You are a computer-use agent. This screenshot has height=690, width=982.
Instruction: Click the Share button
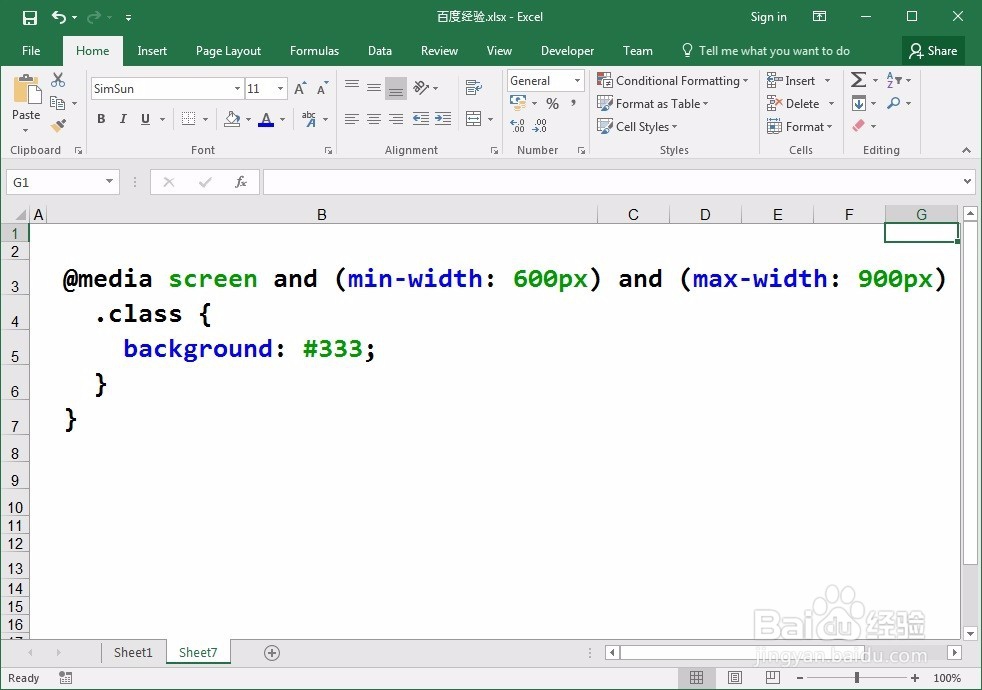tap(933, 51)
